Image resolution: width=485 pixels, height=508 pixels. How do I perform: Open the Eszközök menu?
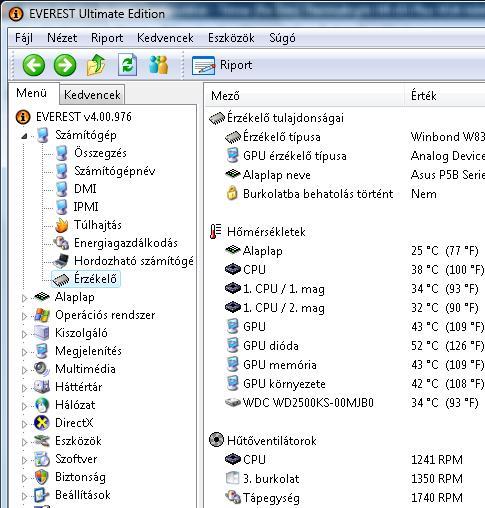click(231, 38)
